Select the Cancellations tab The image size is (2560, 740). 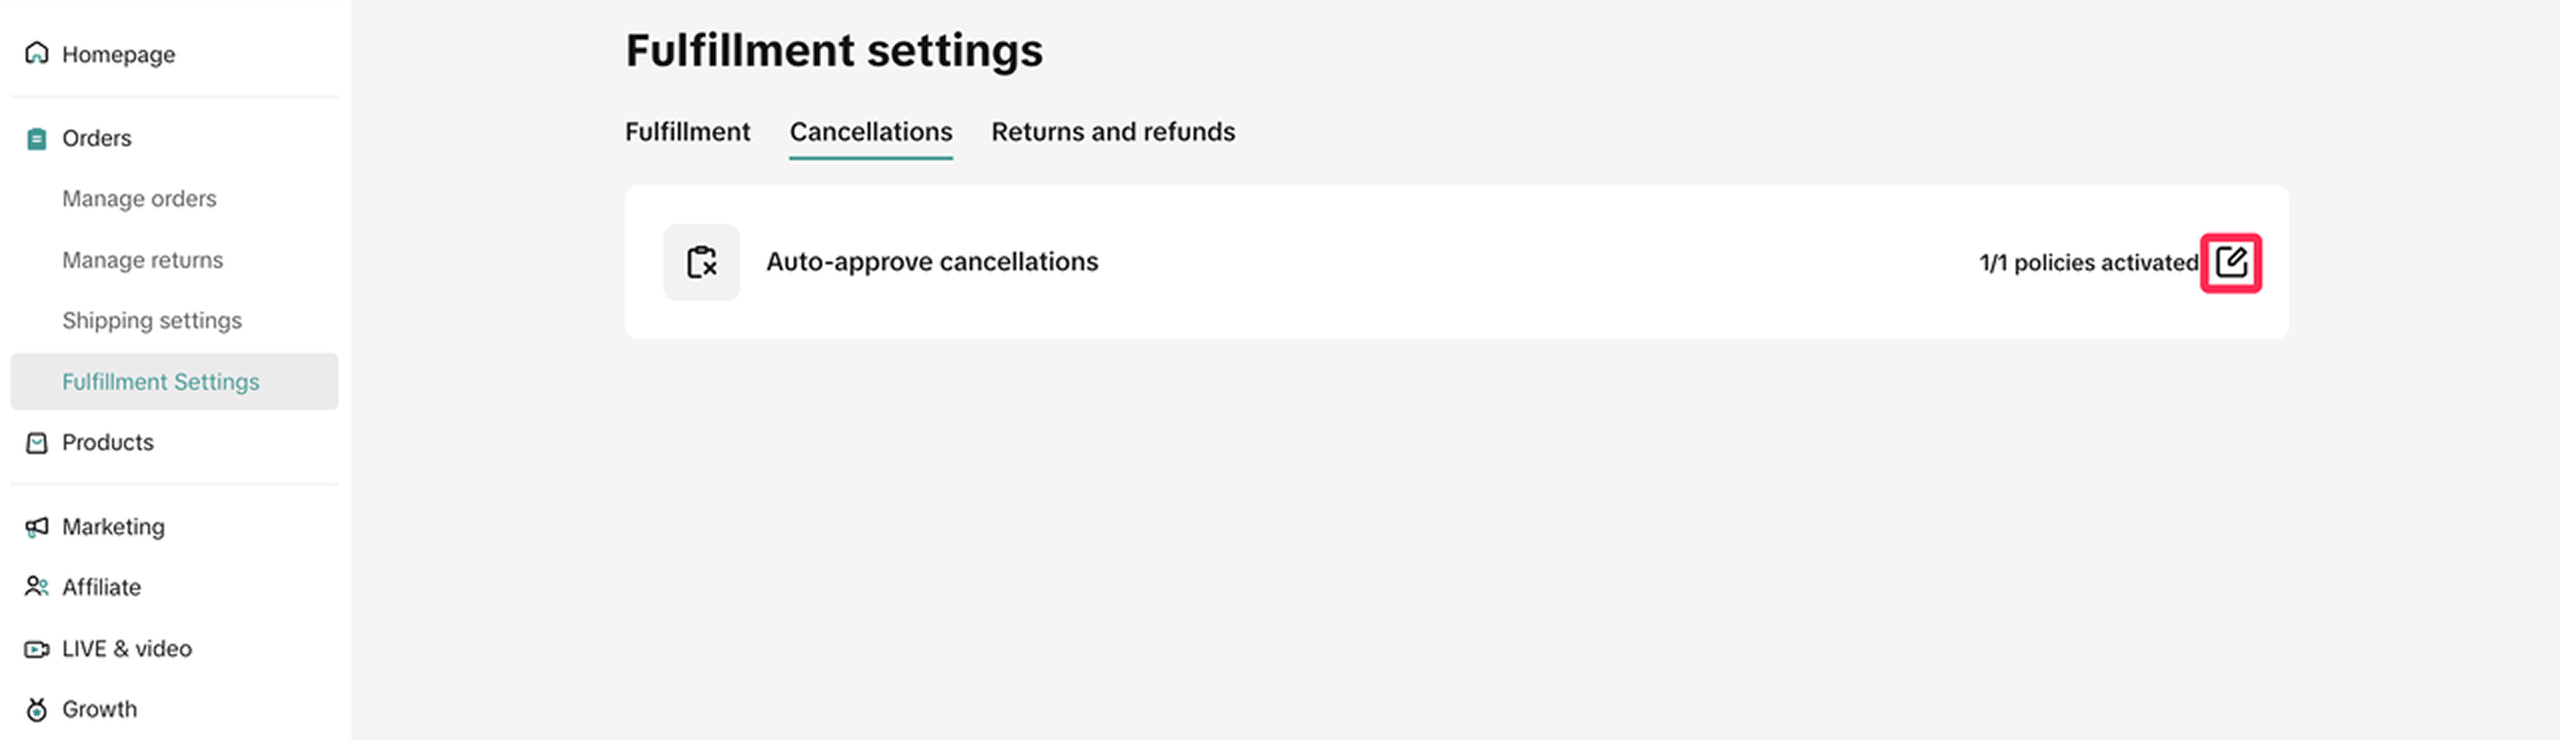point(870,132)
